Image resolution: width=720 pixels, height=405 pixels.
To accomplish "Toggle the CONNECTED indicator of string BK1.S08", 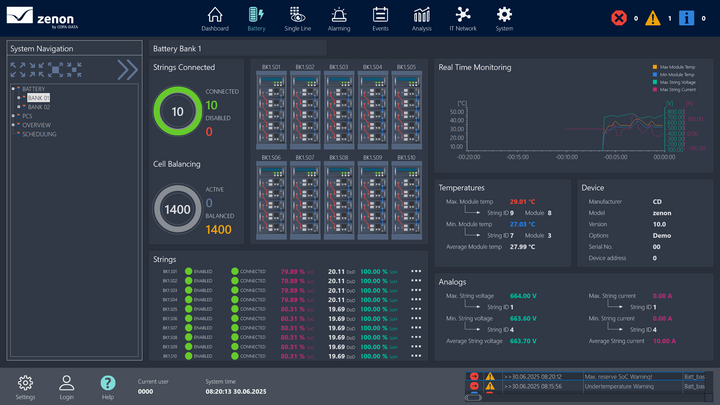I will click(x=235, y=337).
